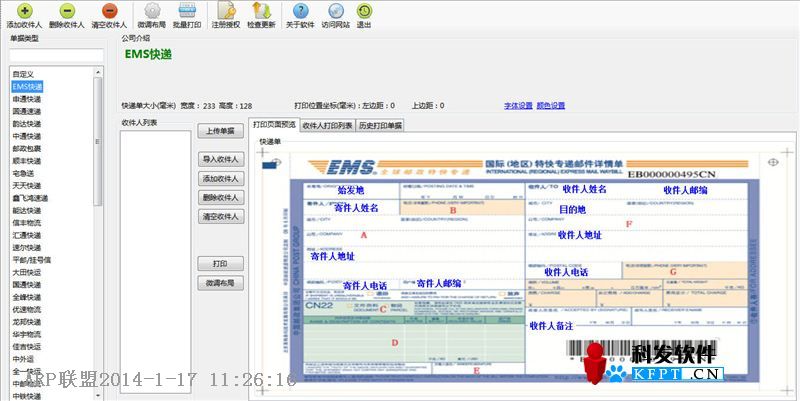The height and width of the screenshot is (401, 800).
Task: Open 关于软件 question mark icon
Action: click(x=301, y=11)
